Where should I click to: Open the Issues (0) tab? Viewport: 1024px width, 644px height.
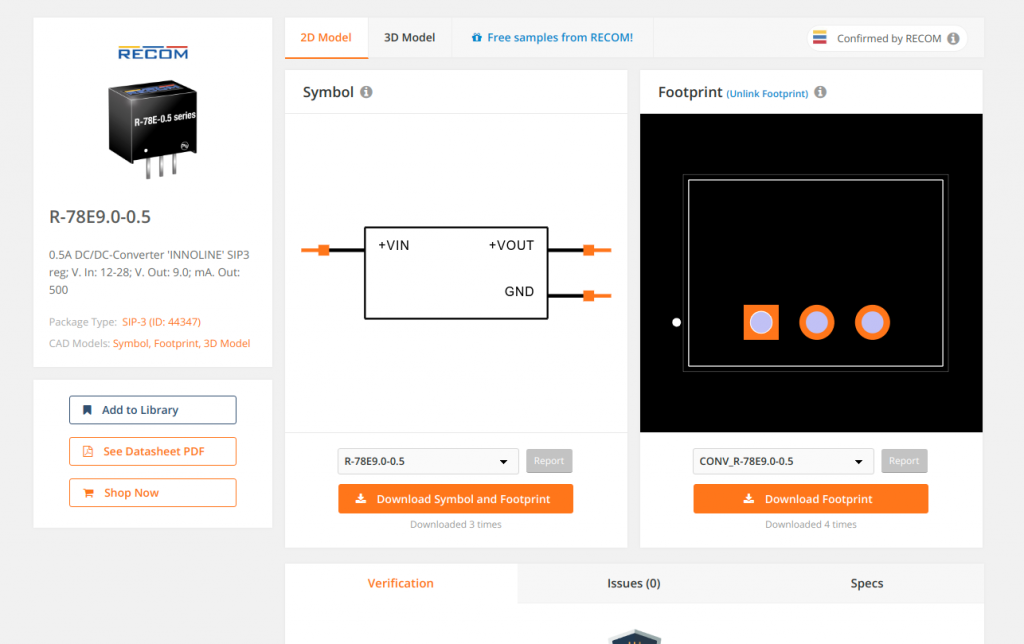pyautogui.click(x=633, y=583)
